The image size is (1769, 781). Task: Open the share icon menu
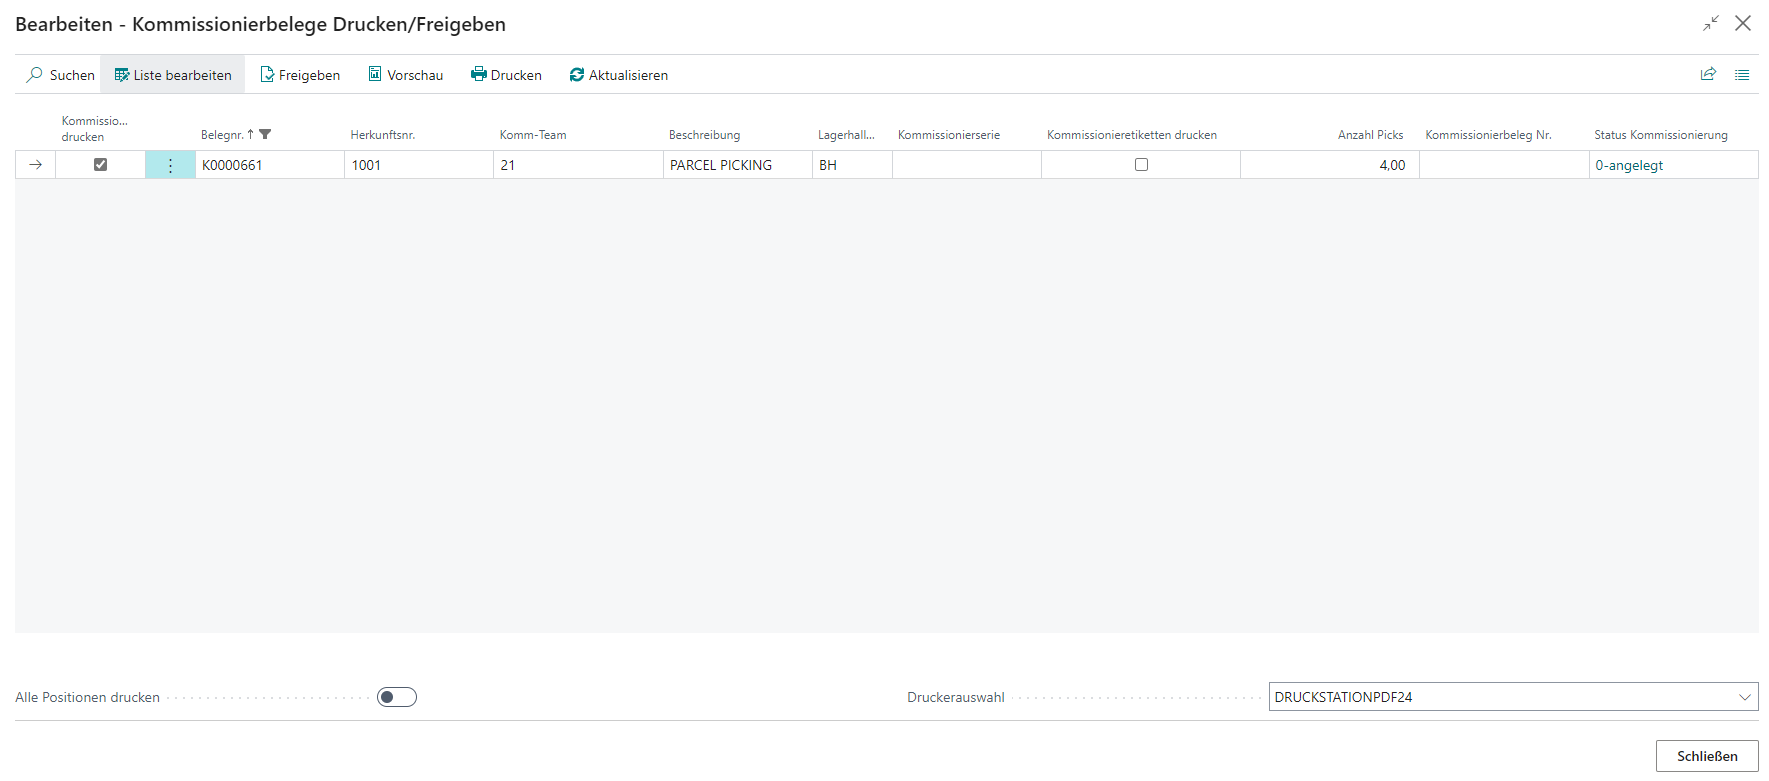tap(1708, 74)
